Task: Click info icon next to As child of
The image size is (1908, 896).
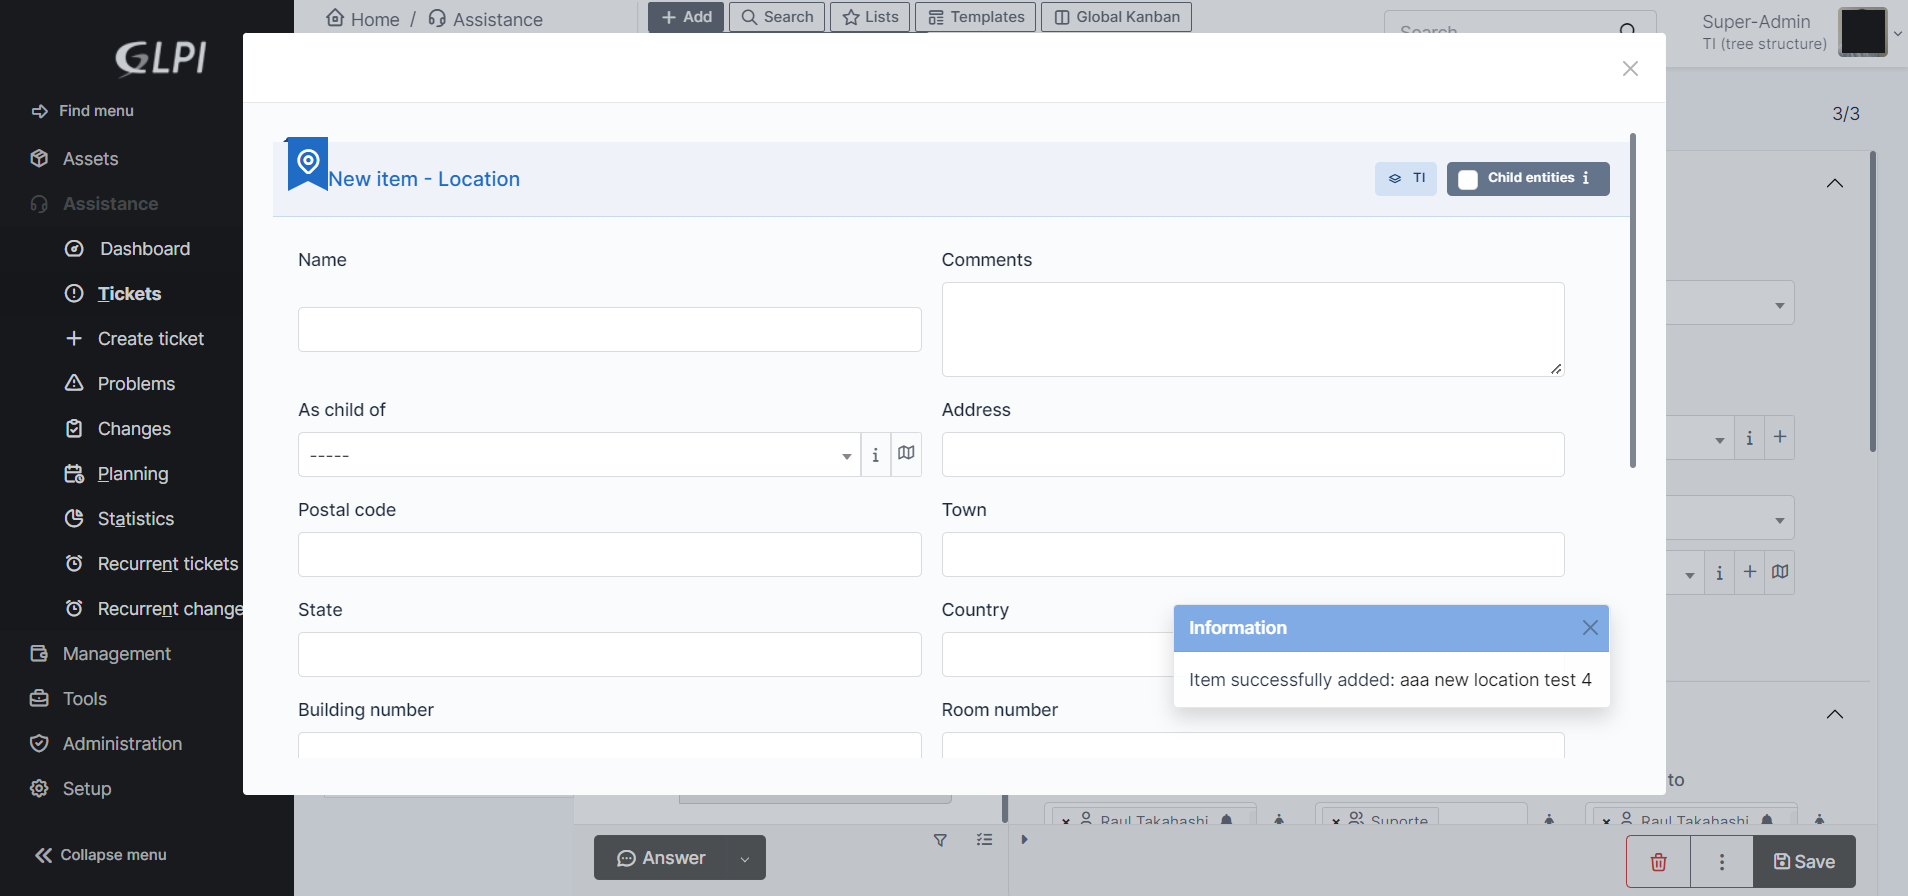Action: click(875, 455)
